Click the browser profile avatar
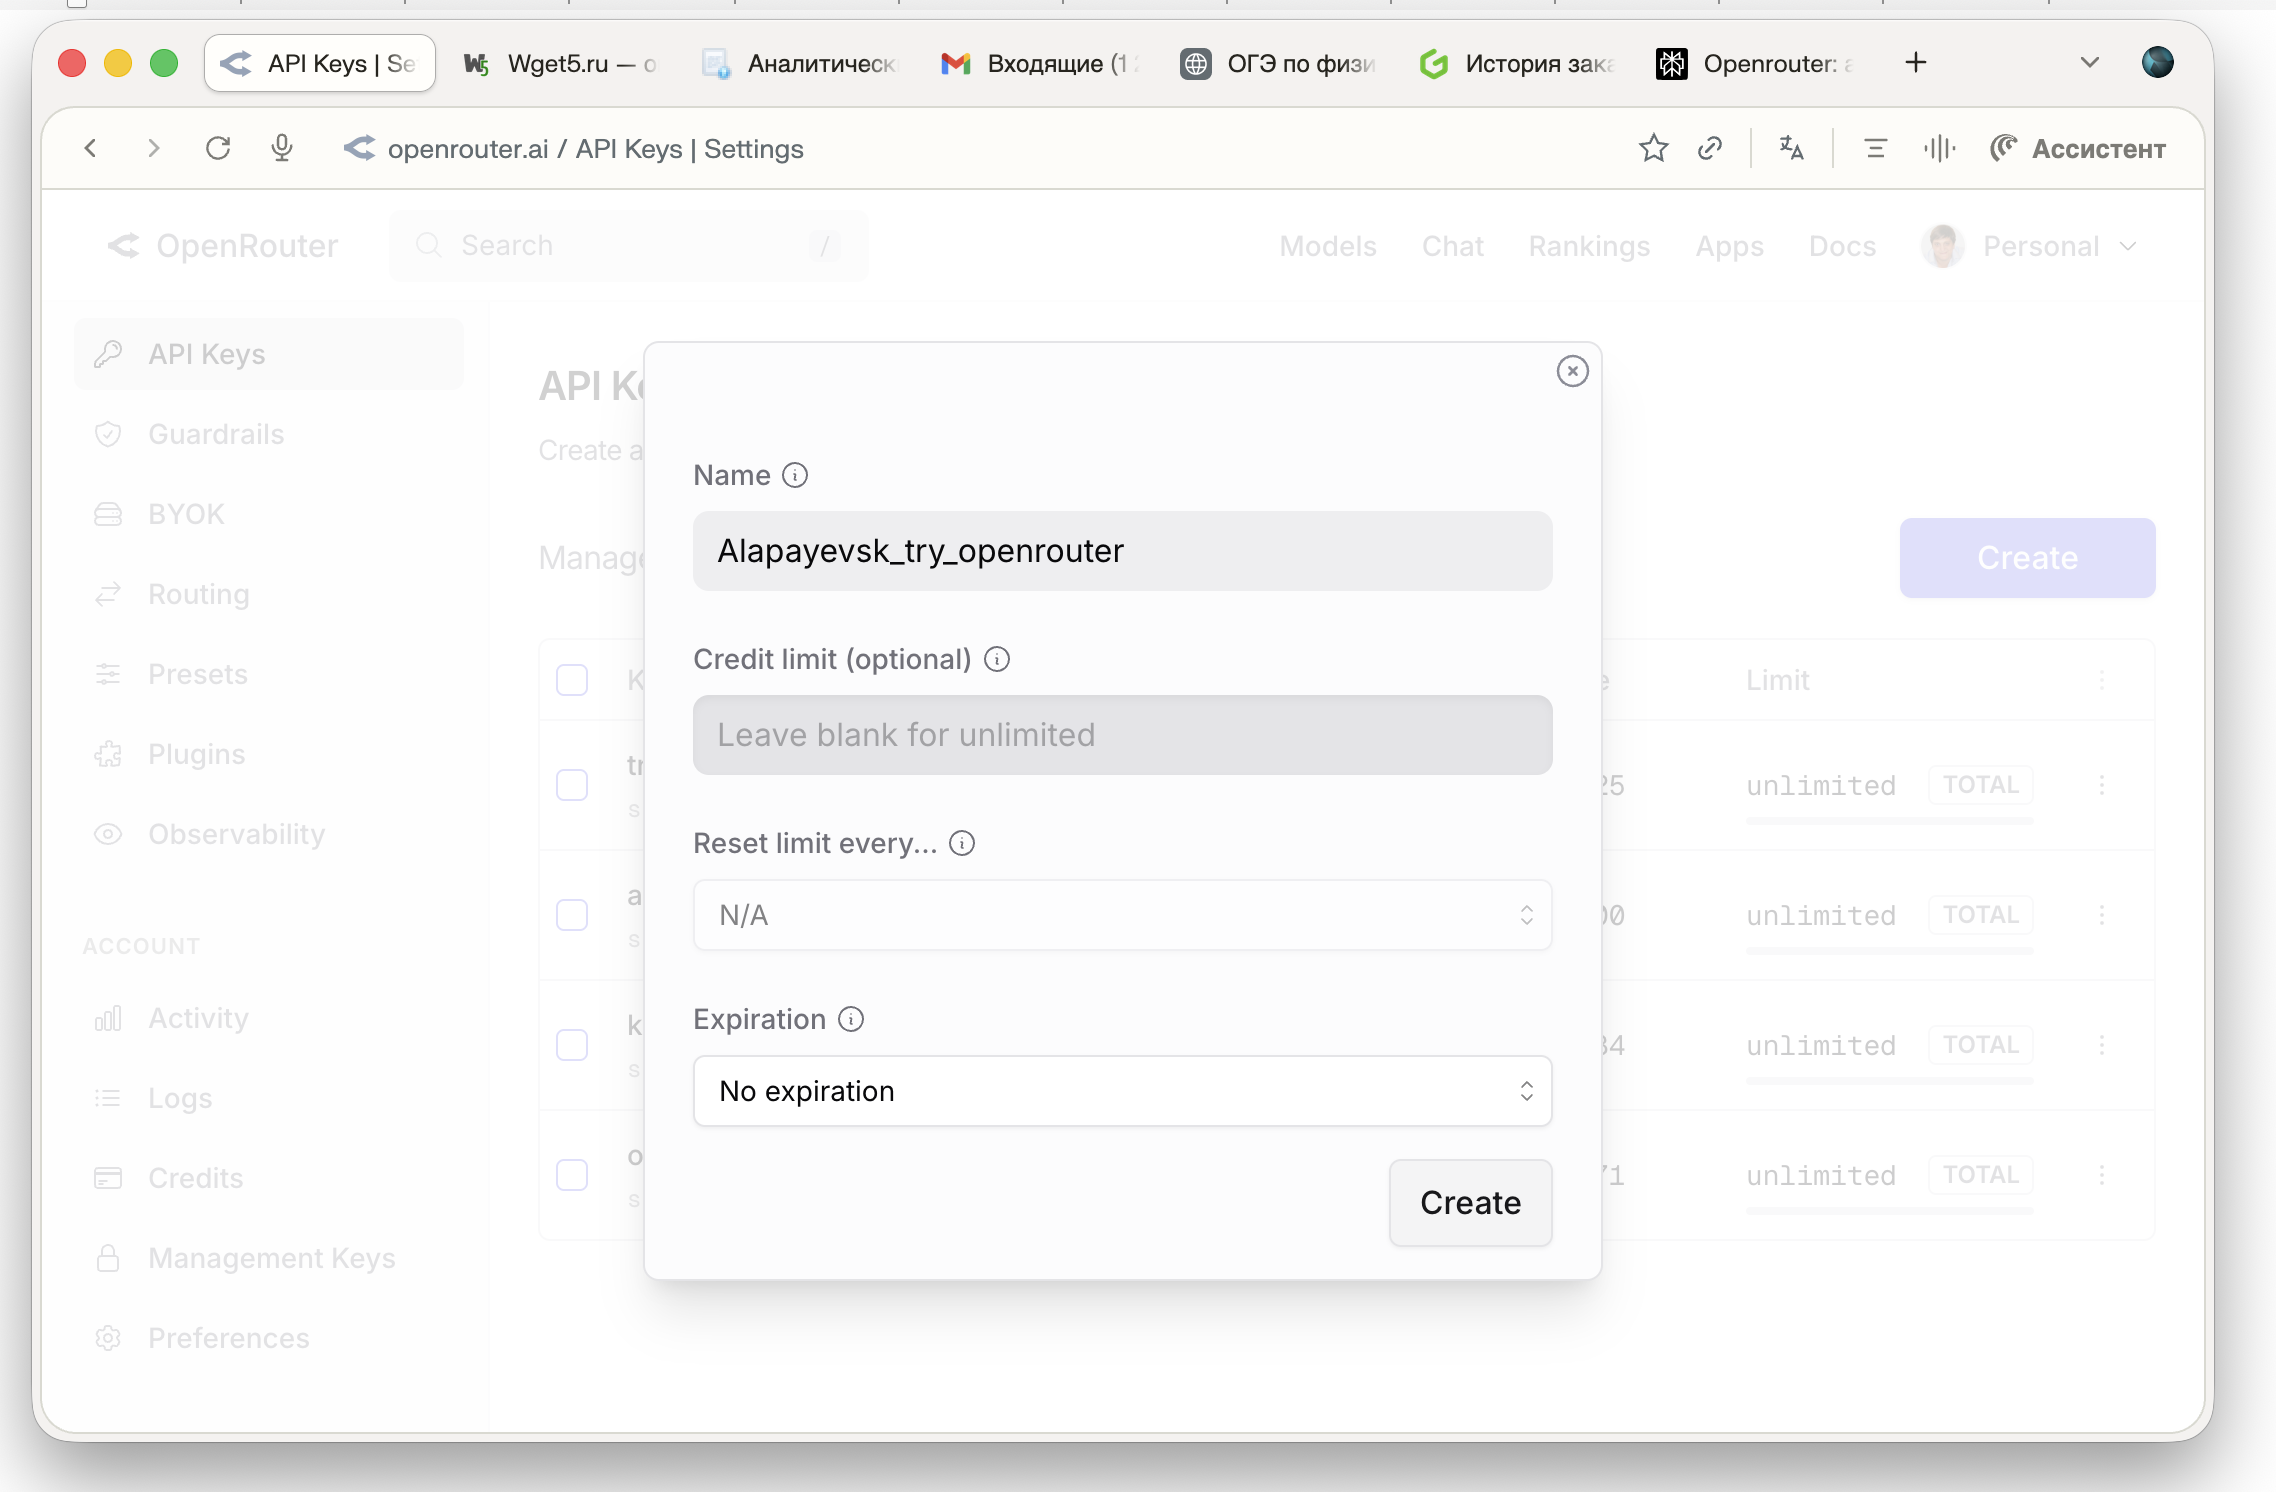2276x1492 pixels. 2157,62
